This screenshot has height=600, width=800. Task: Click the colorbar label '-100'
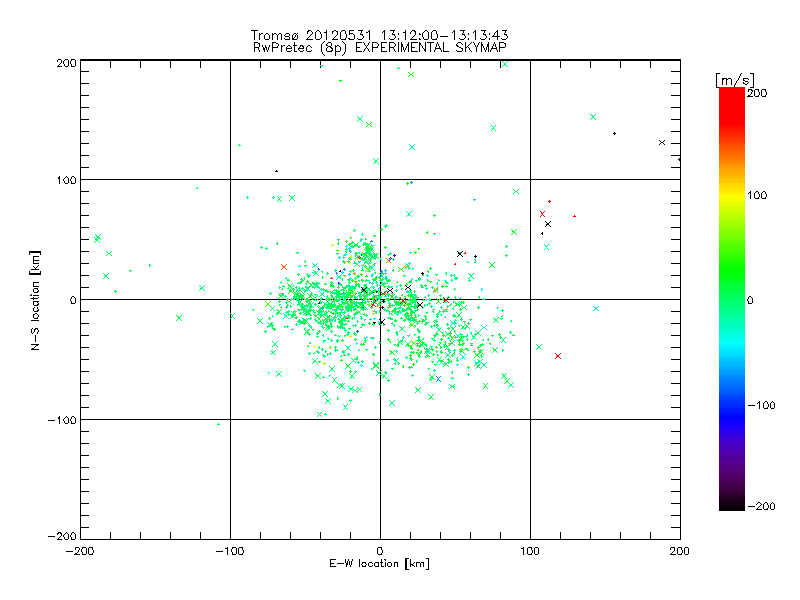click(761, 405)
